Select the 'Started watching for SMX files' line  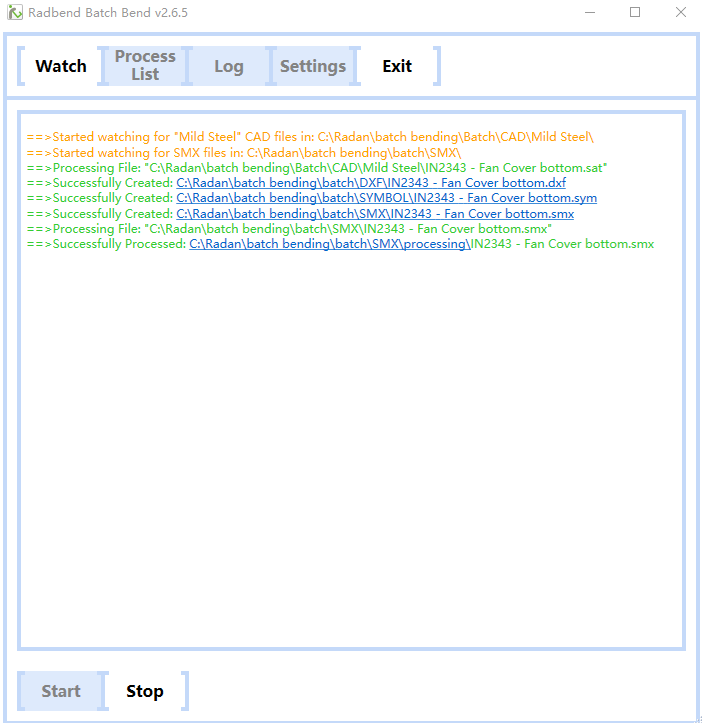click(244, 153)
